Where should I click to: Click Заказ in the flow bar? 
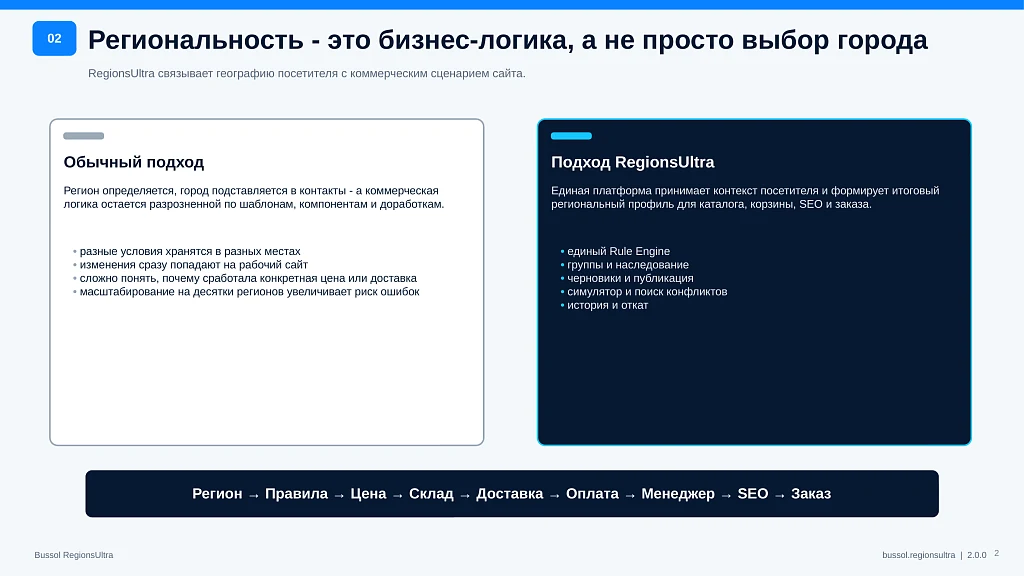point(811,494)
